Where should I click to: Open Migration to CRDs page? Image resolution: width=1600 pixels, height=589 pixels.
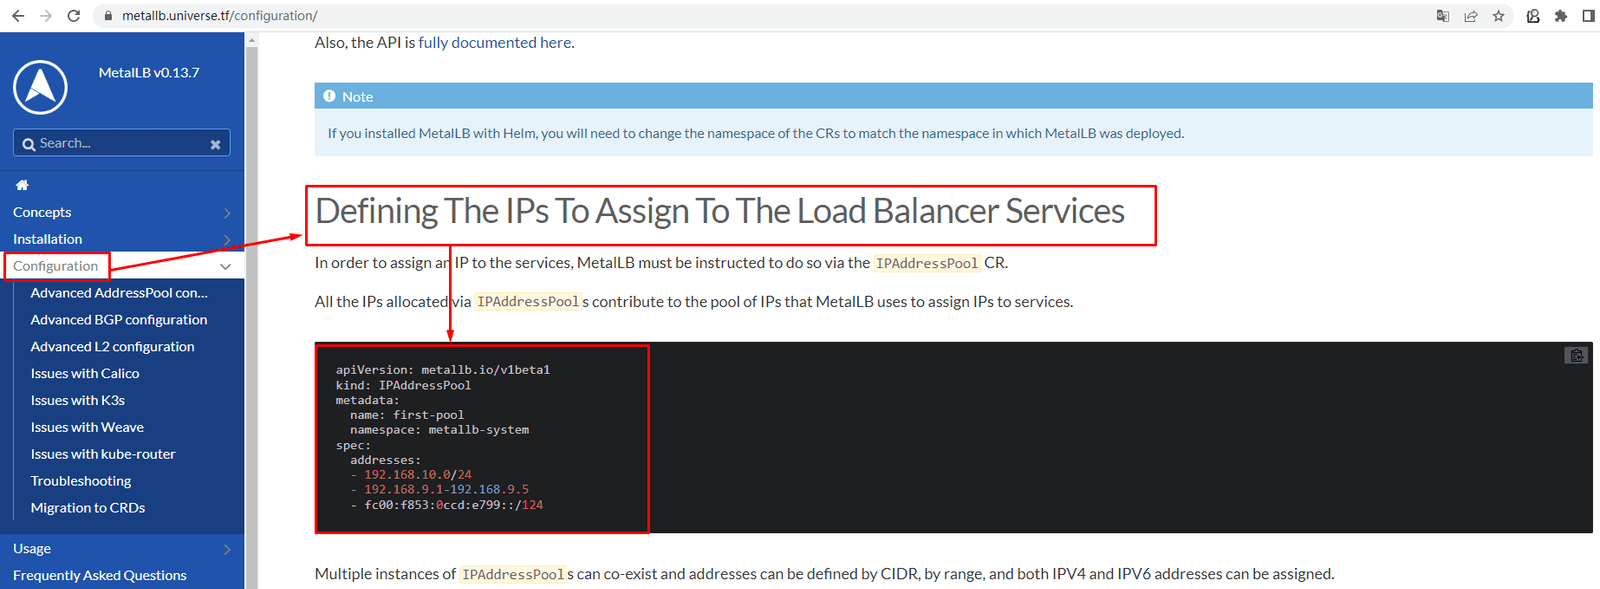[88, 509]
